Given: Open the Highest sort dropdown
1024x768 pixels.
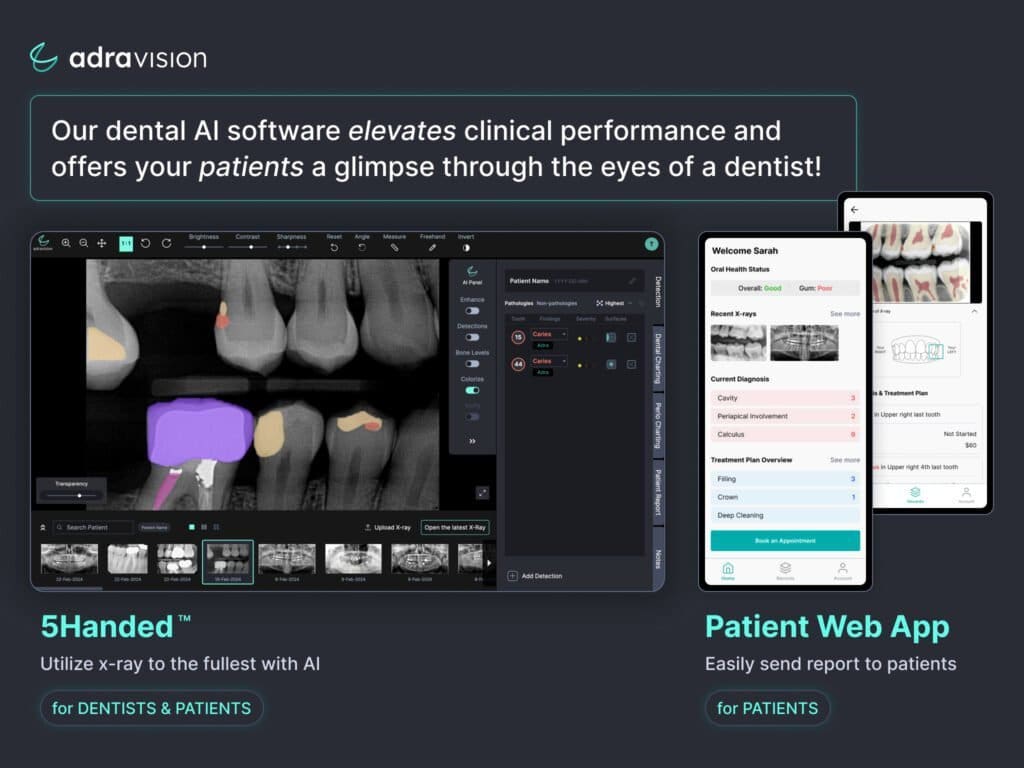Looking at the screenshot, I should pos(614,303).
